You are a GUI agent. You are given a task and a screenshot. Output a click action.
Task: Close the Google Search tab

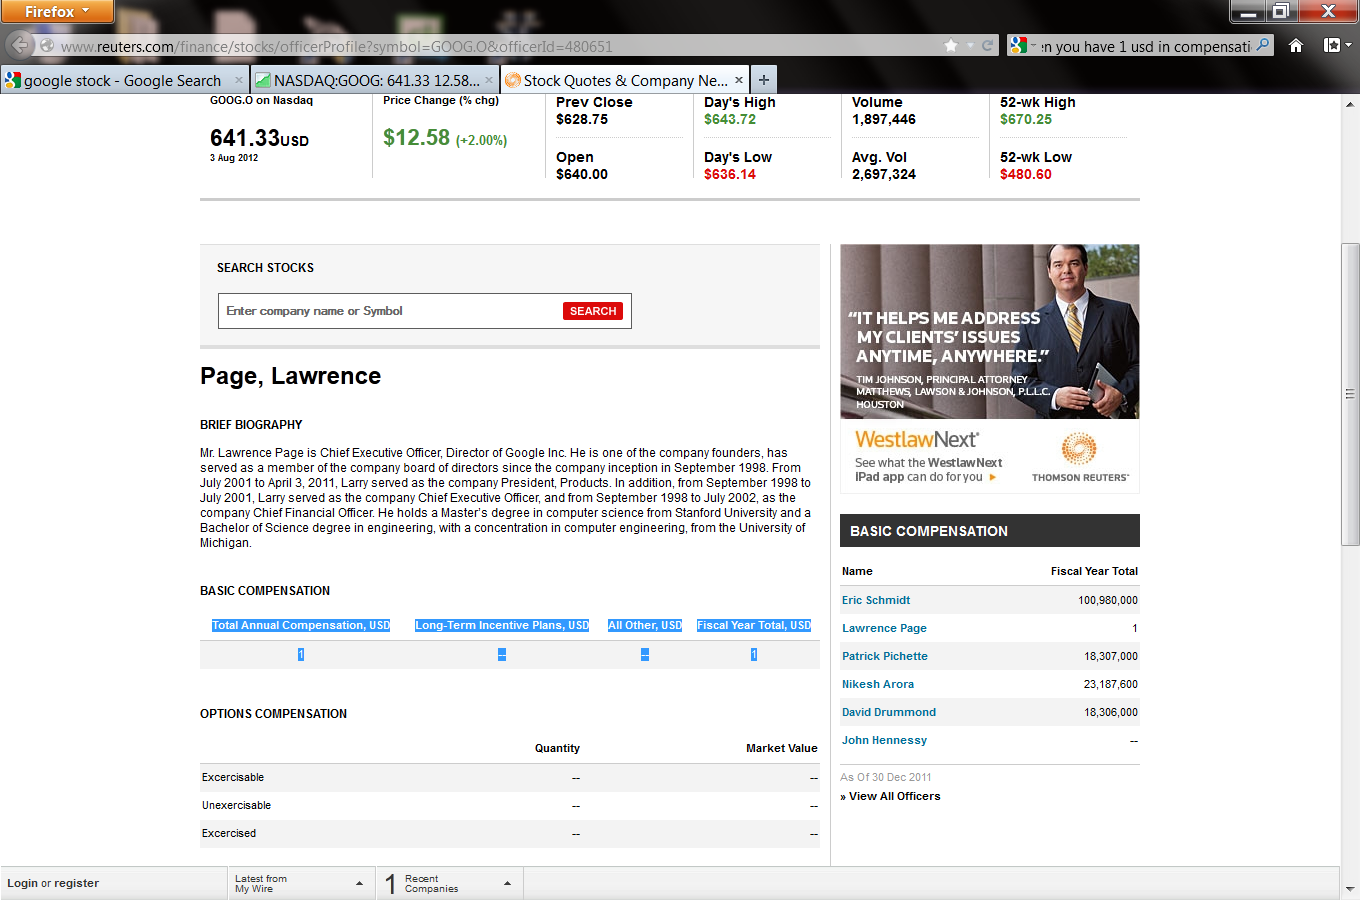(x=238, y=80)
